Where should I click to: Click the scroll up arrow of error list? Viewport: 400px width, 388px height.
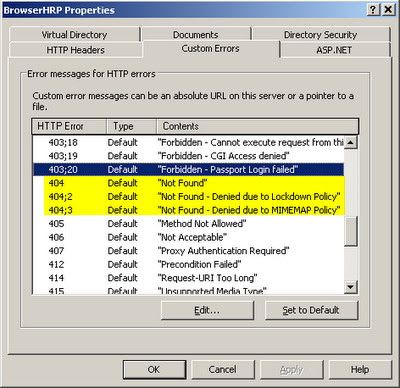click(350, 142)
